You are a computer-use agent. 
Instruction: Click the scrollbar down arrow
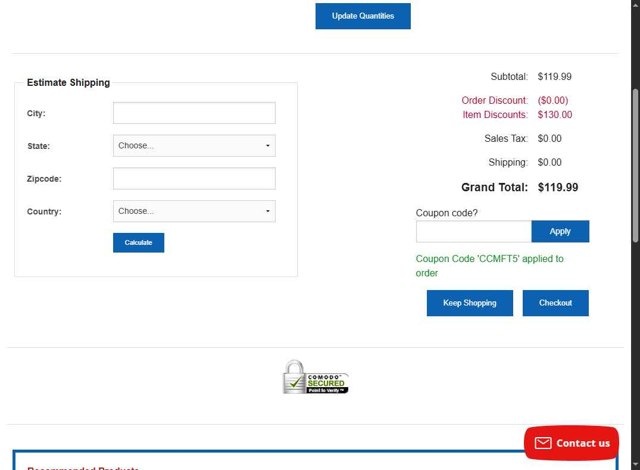pyautogui.click(x=636, y=465)
